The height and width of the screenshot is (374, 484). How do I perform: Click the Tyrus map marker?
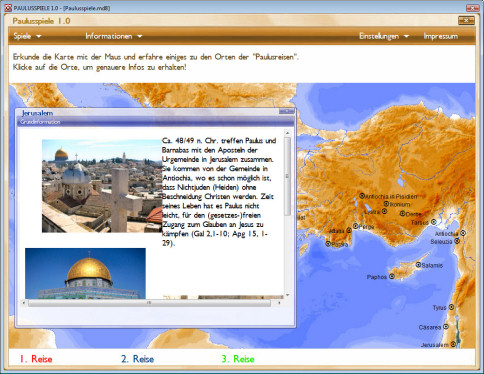451,307
